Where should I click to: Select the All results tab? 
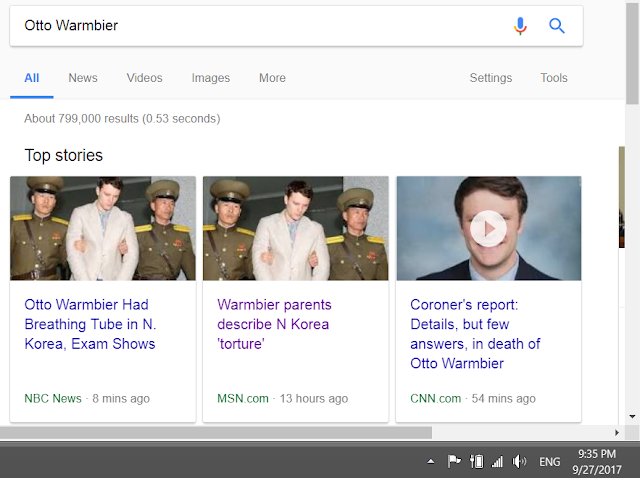(32, 78)
